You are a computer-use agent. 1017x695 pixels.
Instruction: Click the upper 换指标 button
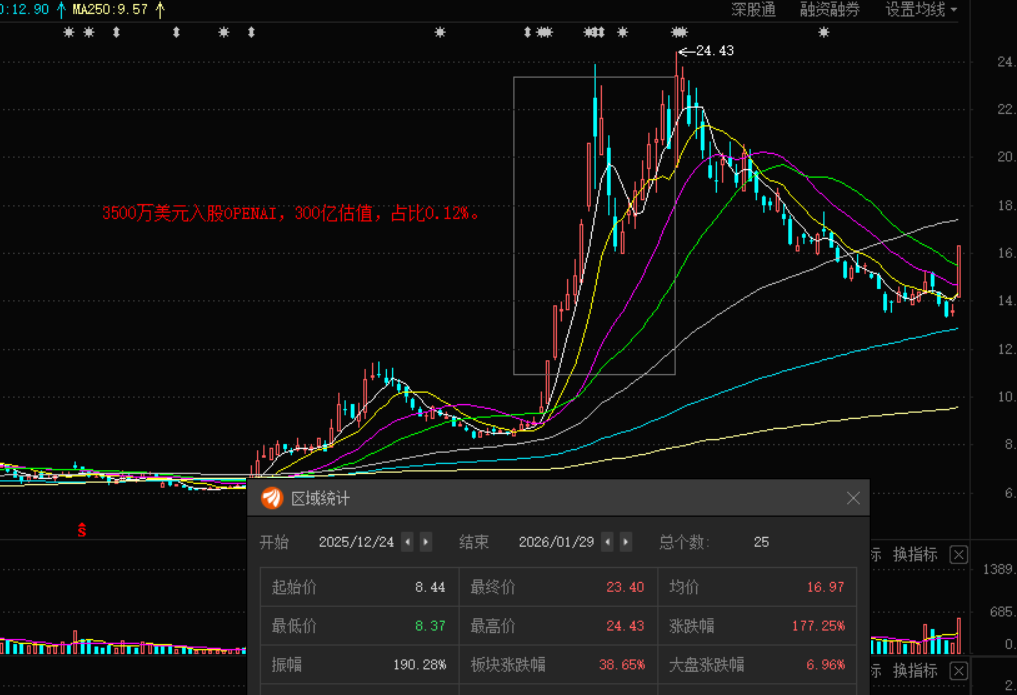917,555
